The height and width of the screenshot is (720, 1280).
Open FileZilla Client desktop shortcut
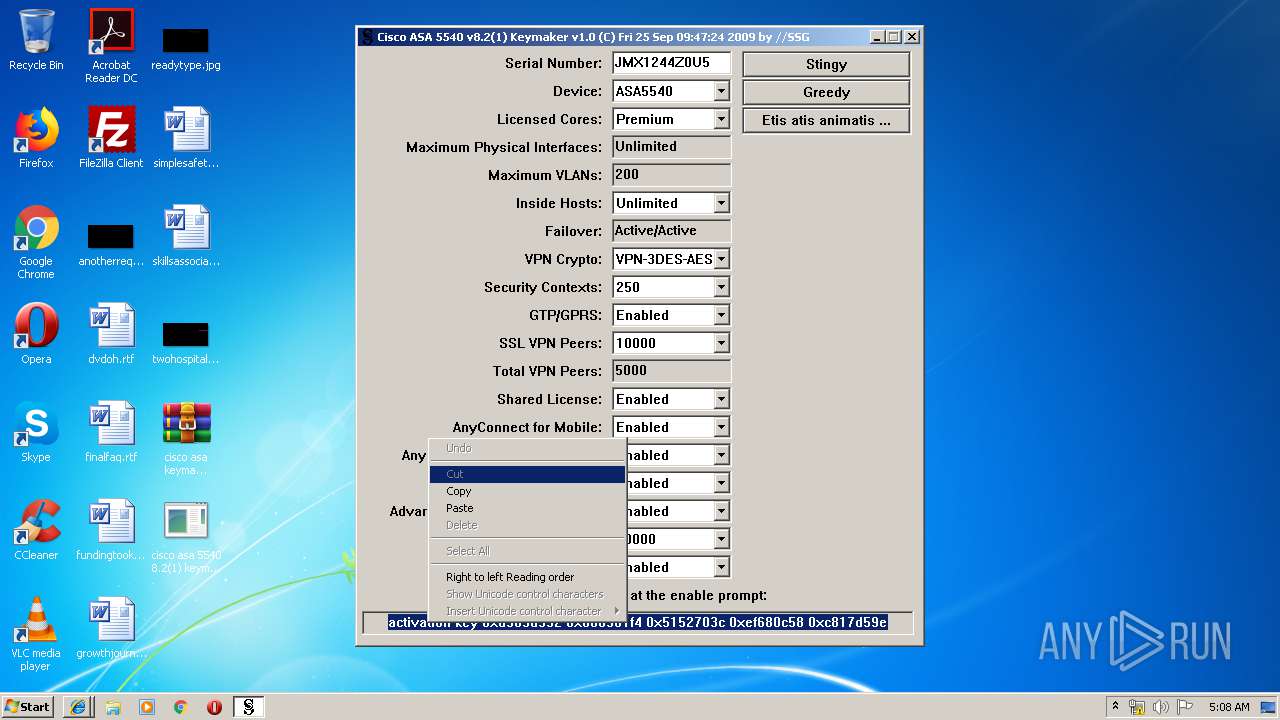(111, 138)
